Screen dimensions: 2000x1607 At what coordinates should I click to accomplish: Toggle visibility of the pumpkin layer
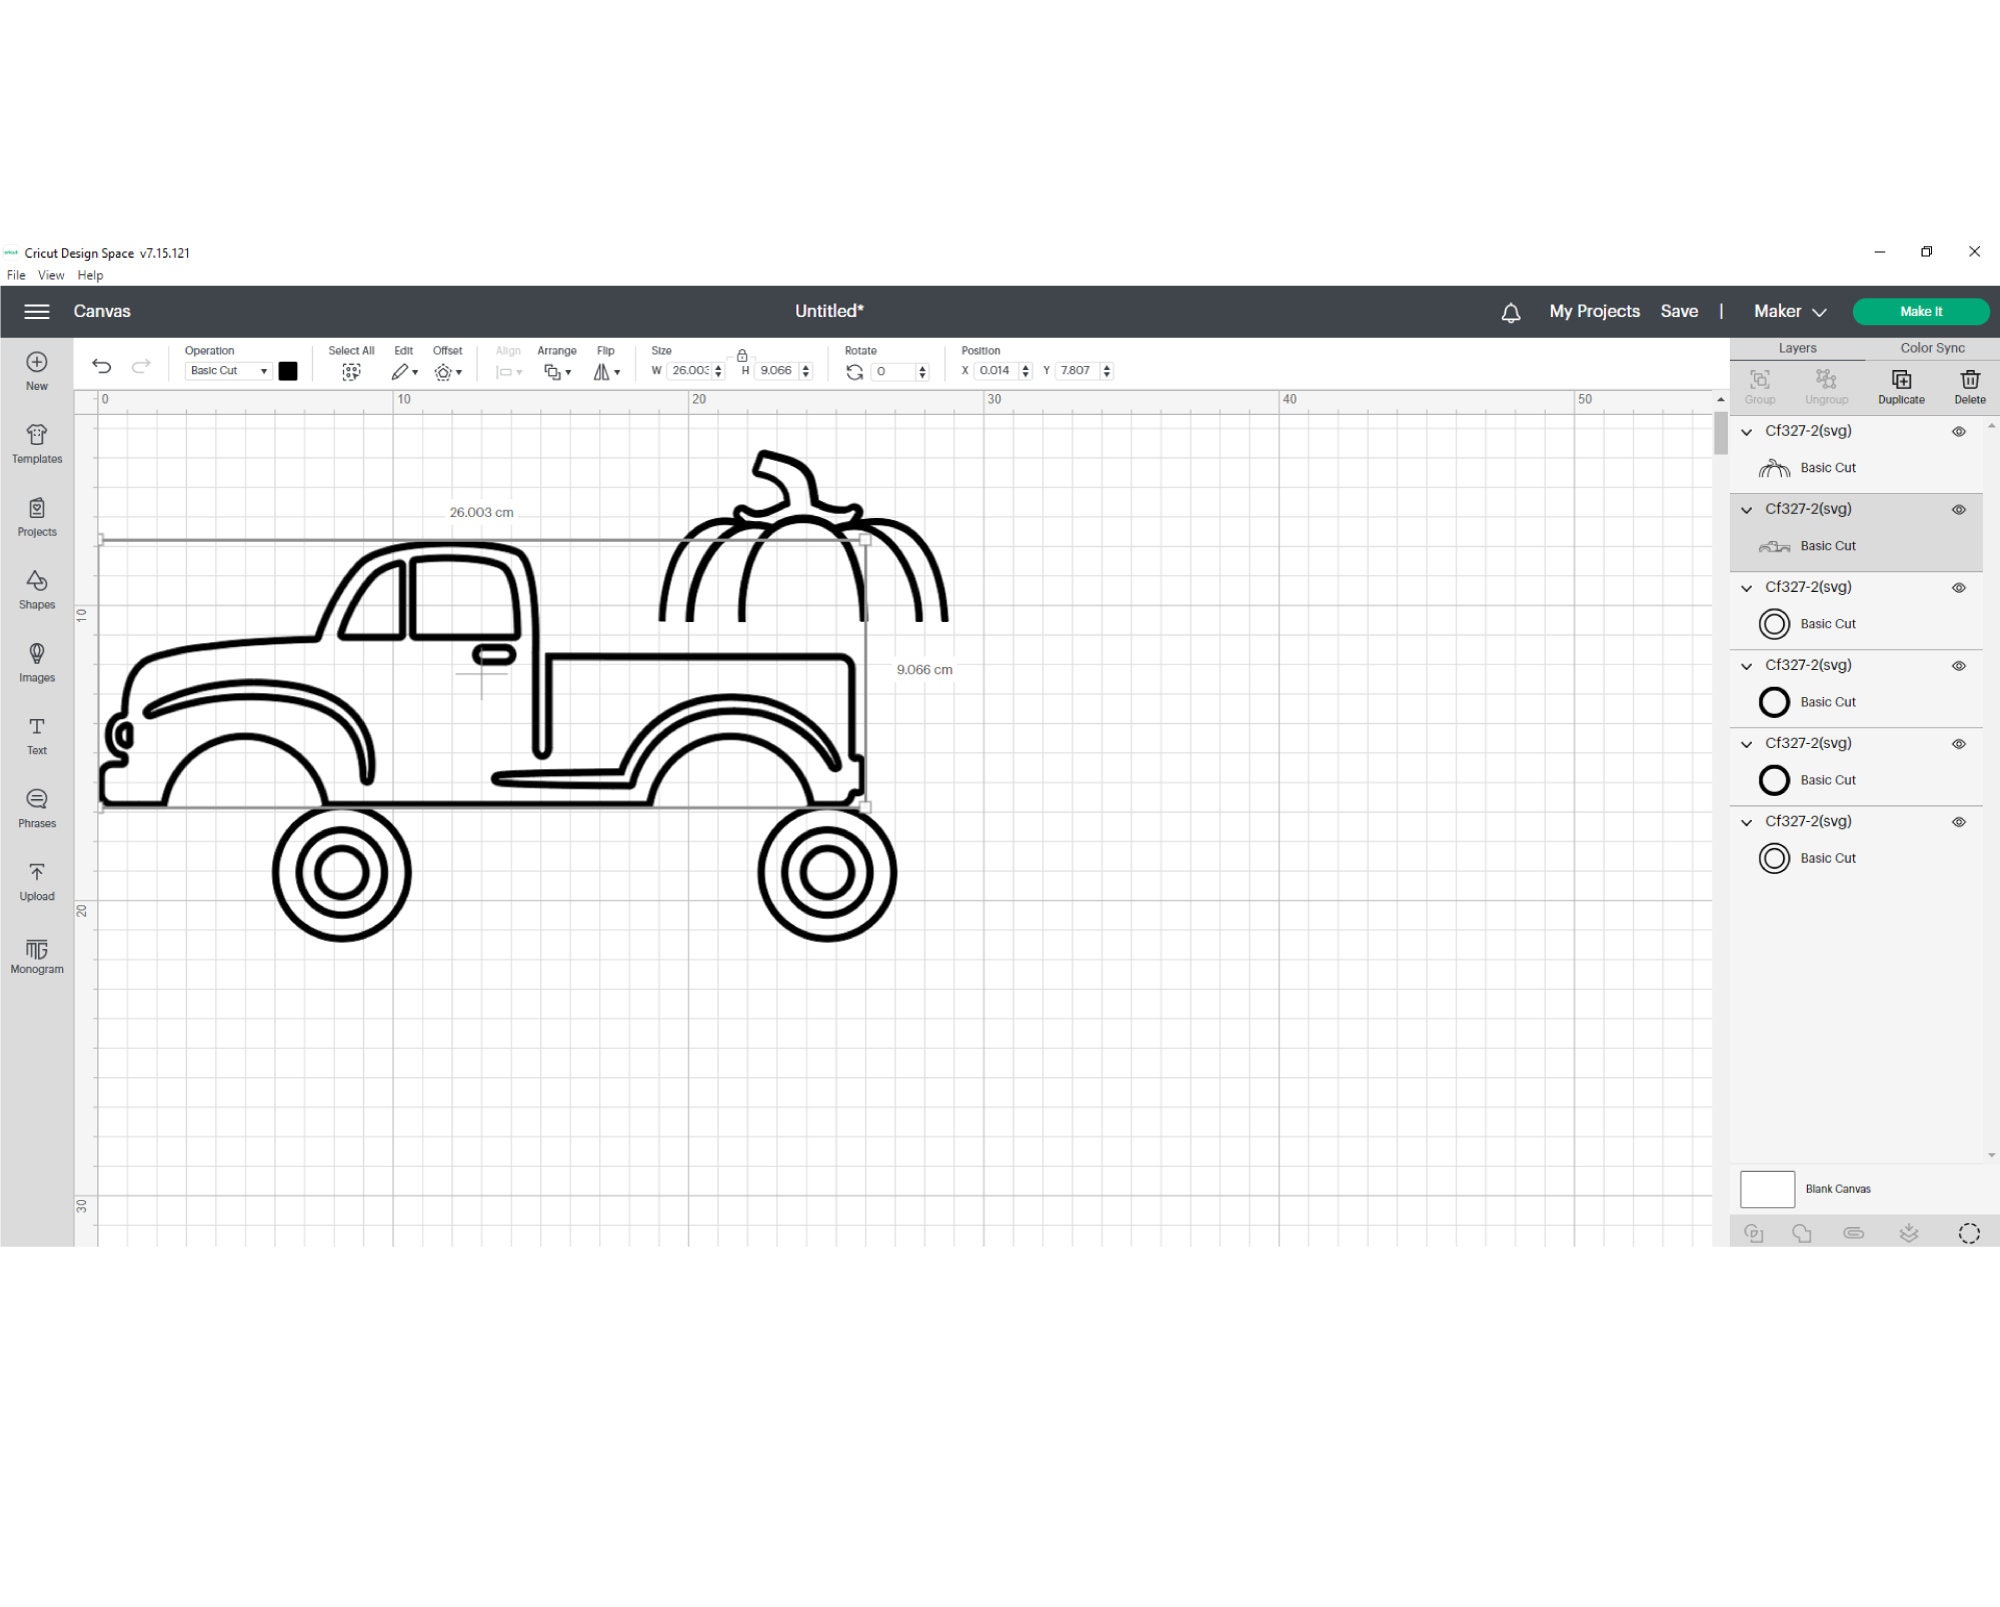1958,431
